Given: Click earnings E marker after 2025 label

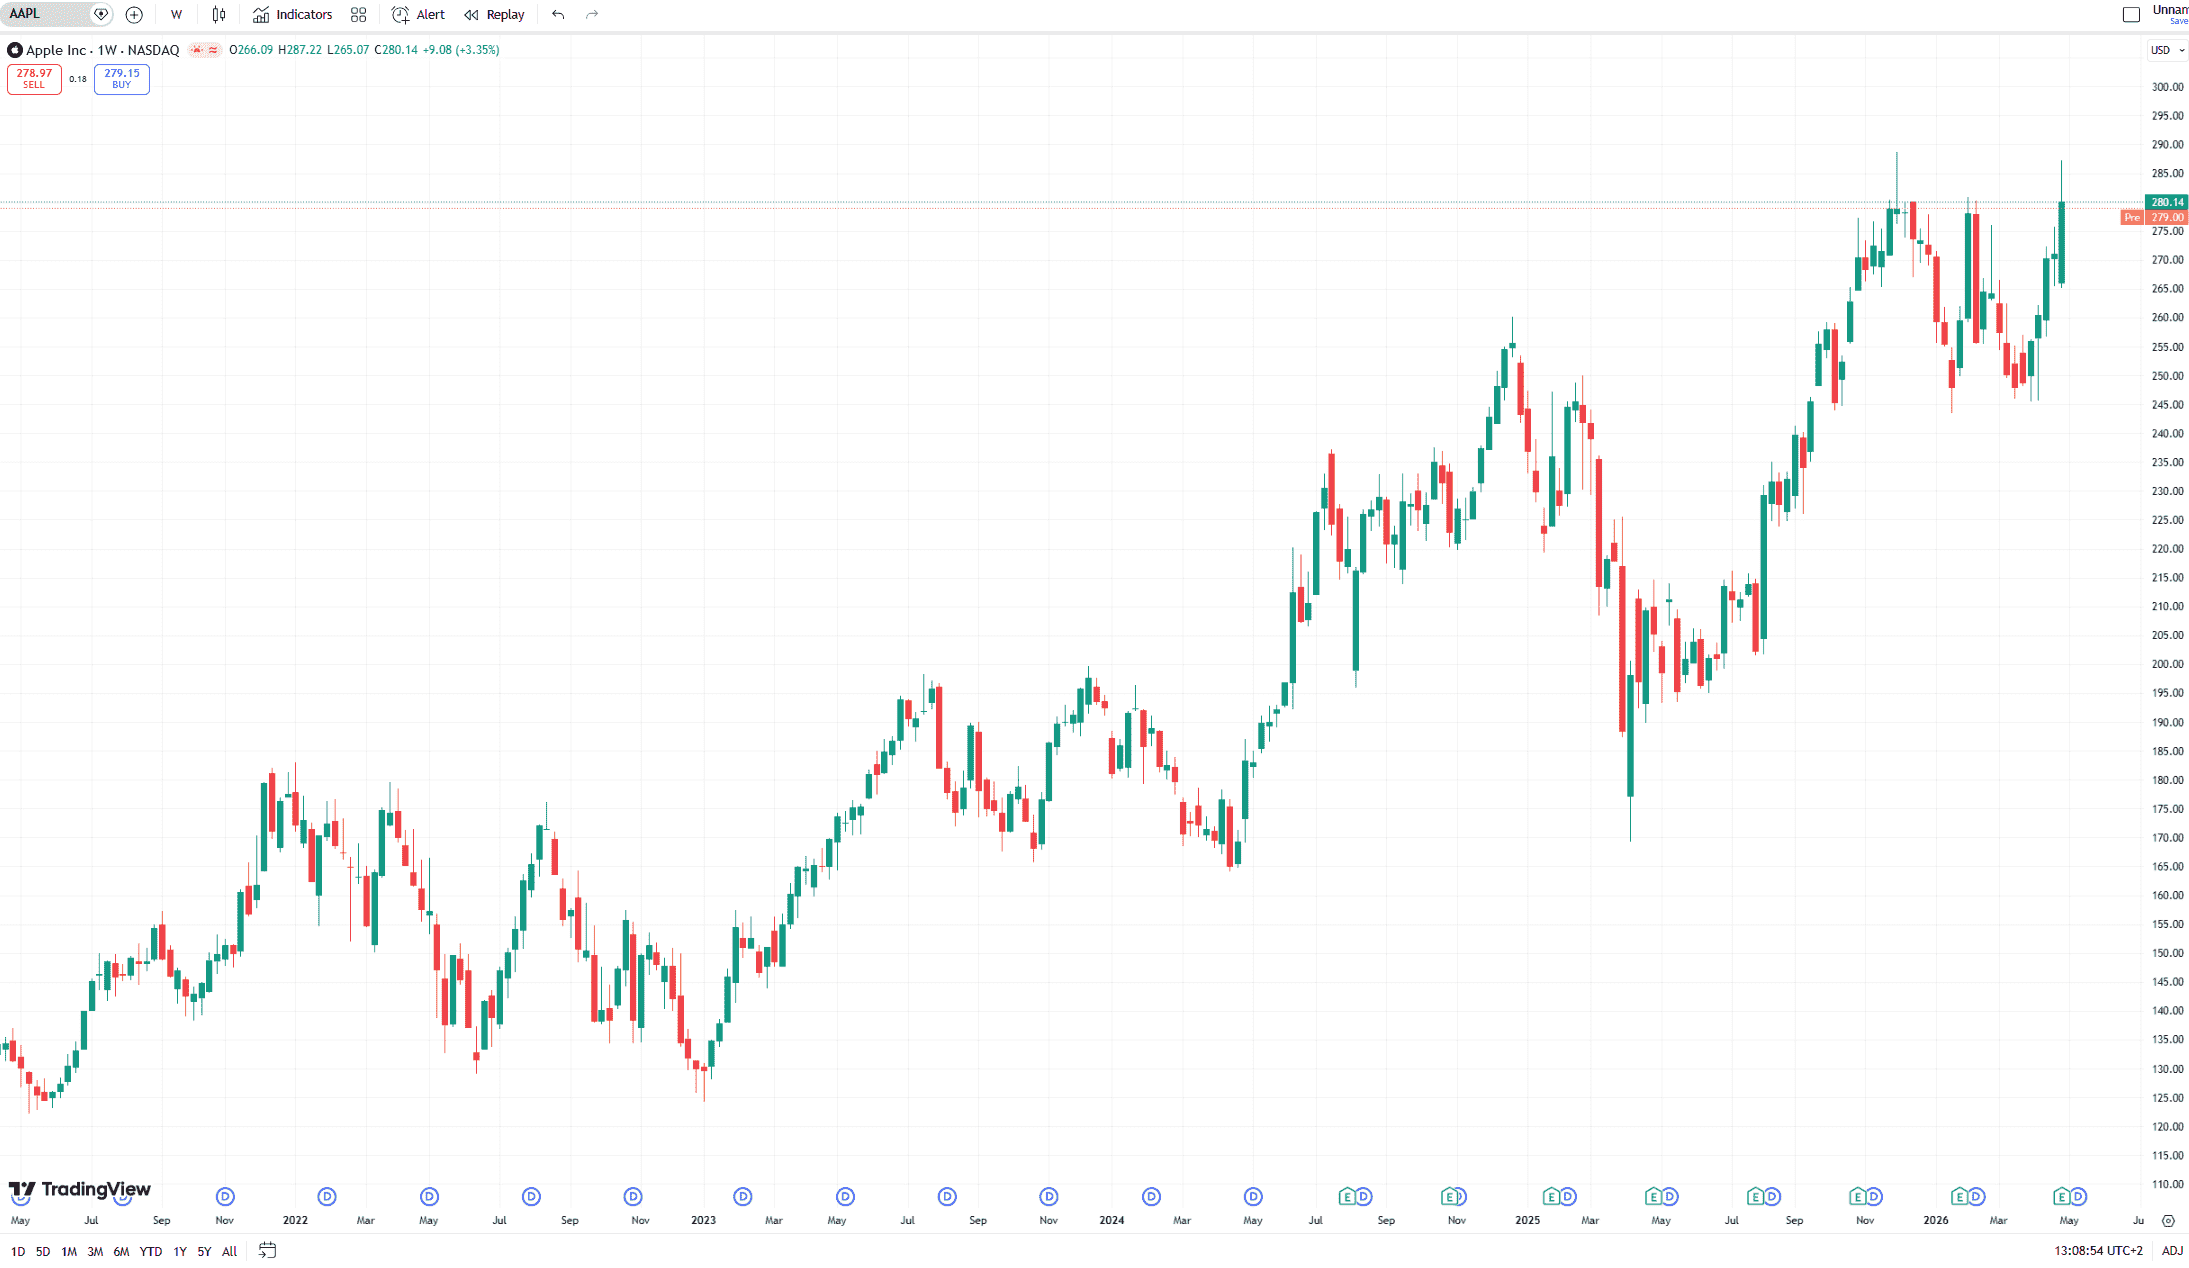Looking at the screenshot, I should coord(1551,1197).
